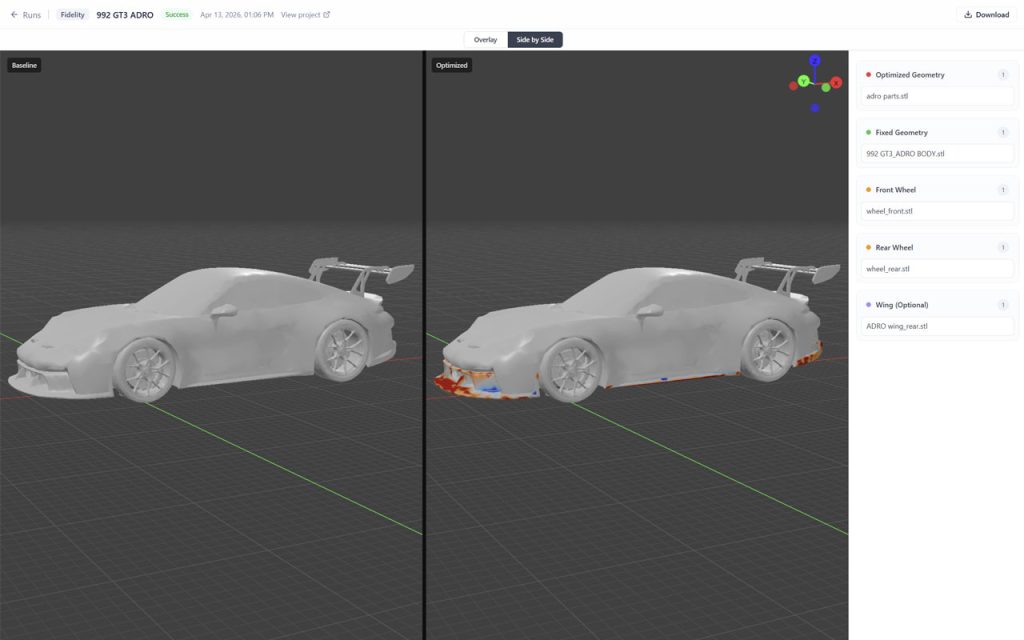The height and width of the screenshot is (640, 1024).
Task: Open the external link icon beside View project
Action: point(327,14)
